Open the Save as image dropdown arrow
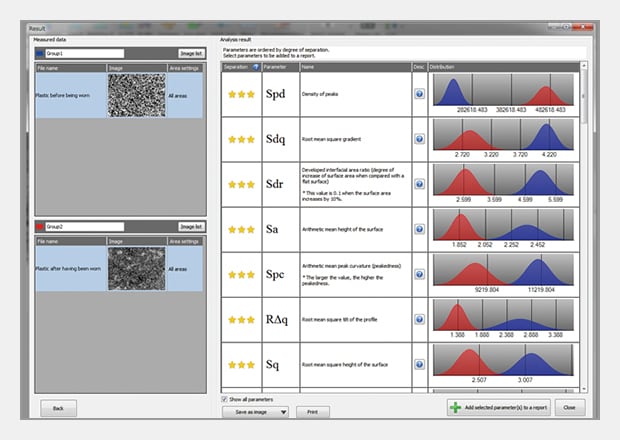Image resolution: width=620 pixels, height=440 pixels. (283, 411)
